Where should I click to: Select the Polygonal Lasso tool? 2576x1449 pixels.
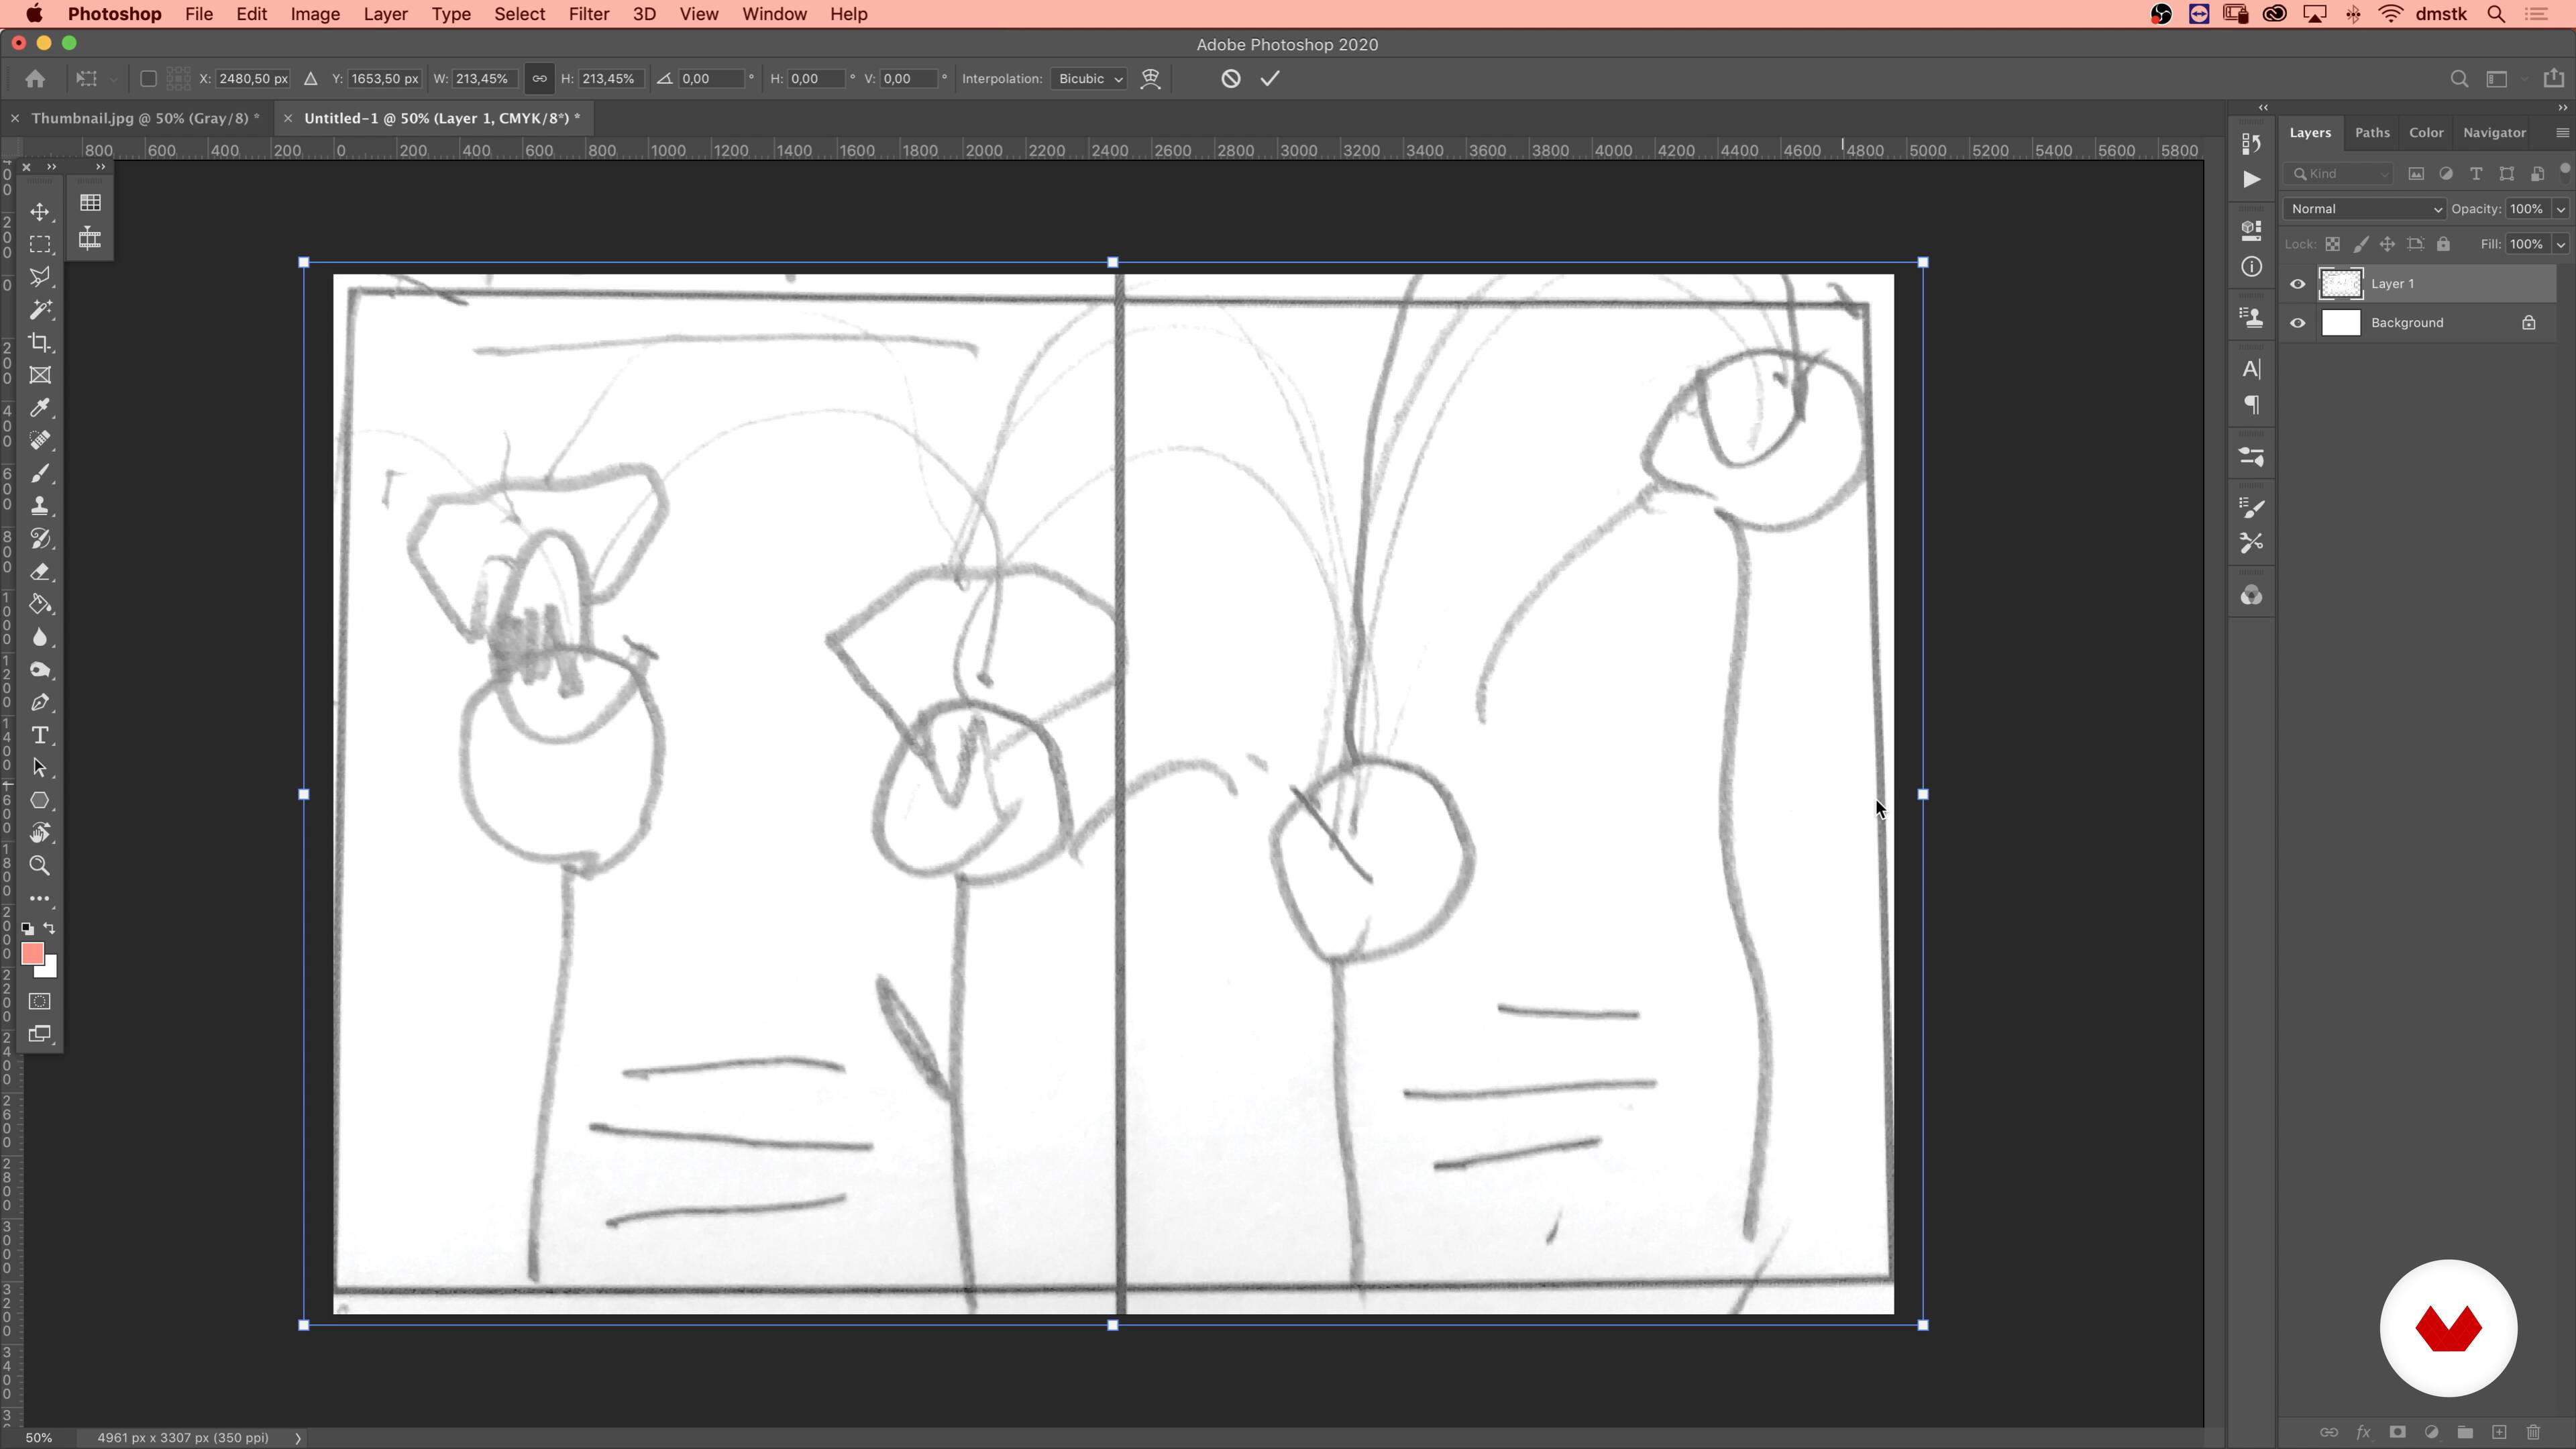coord(40,277)
